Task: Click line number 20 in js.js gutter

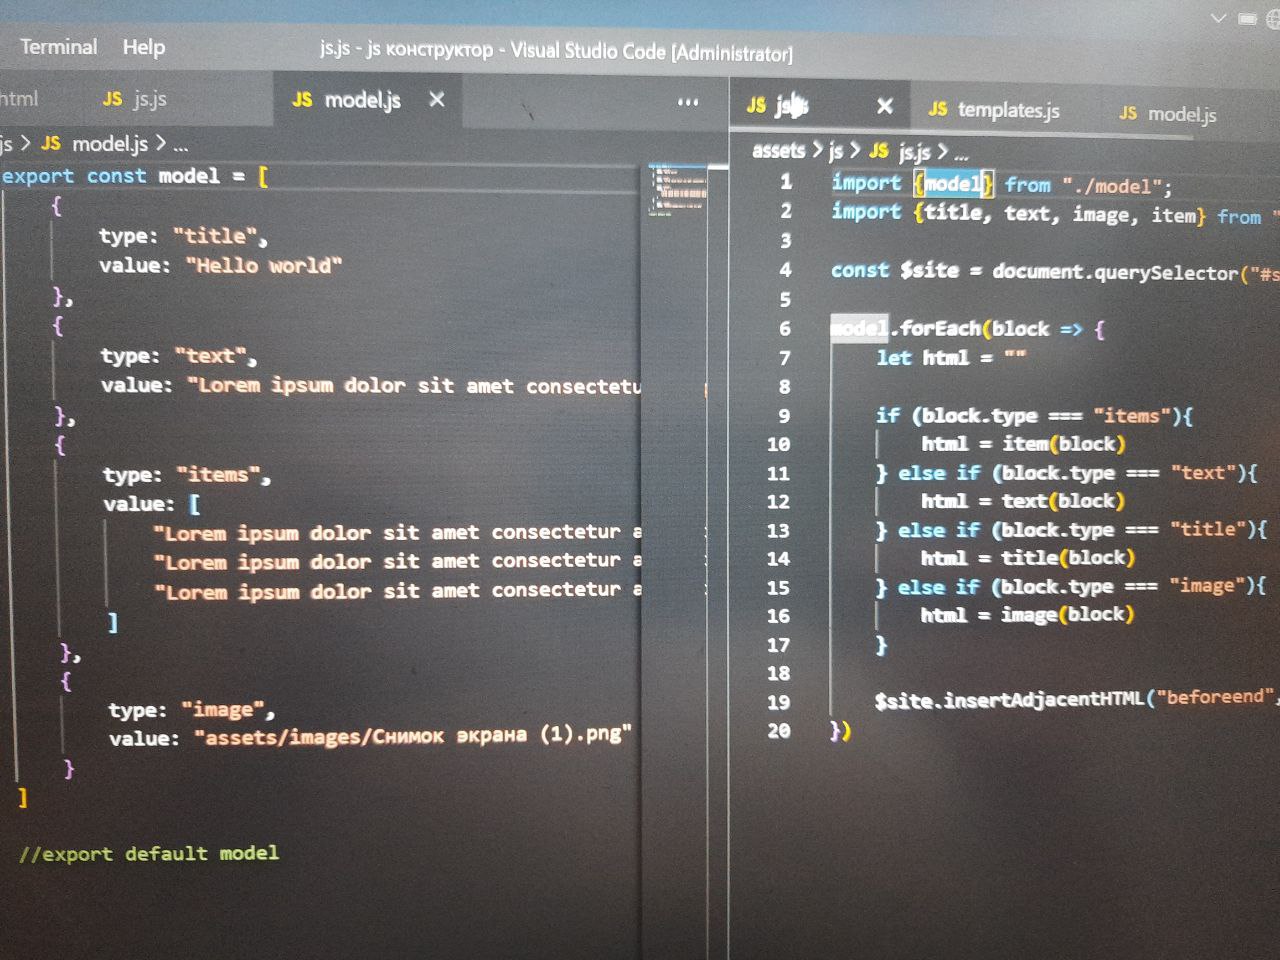Action: [778, 731]
